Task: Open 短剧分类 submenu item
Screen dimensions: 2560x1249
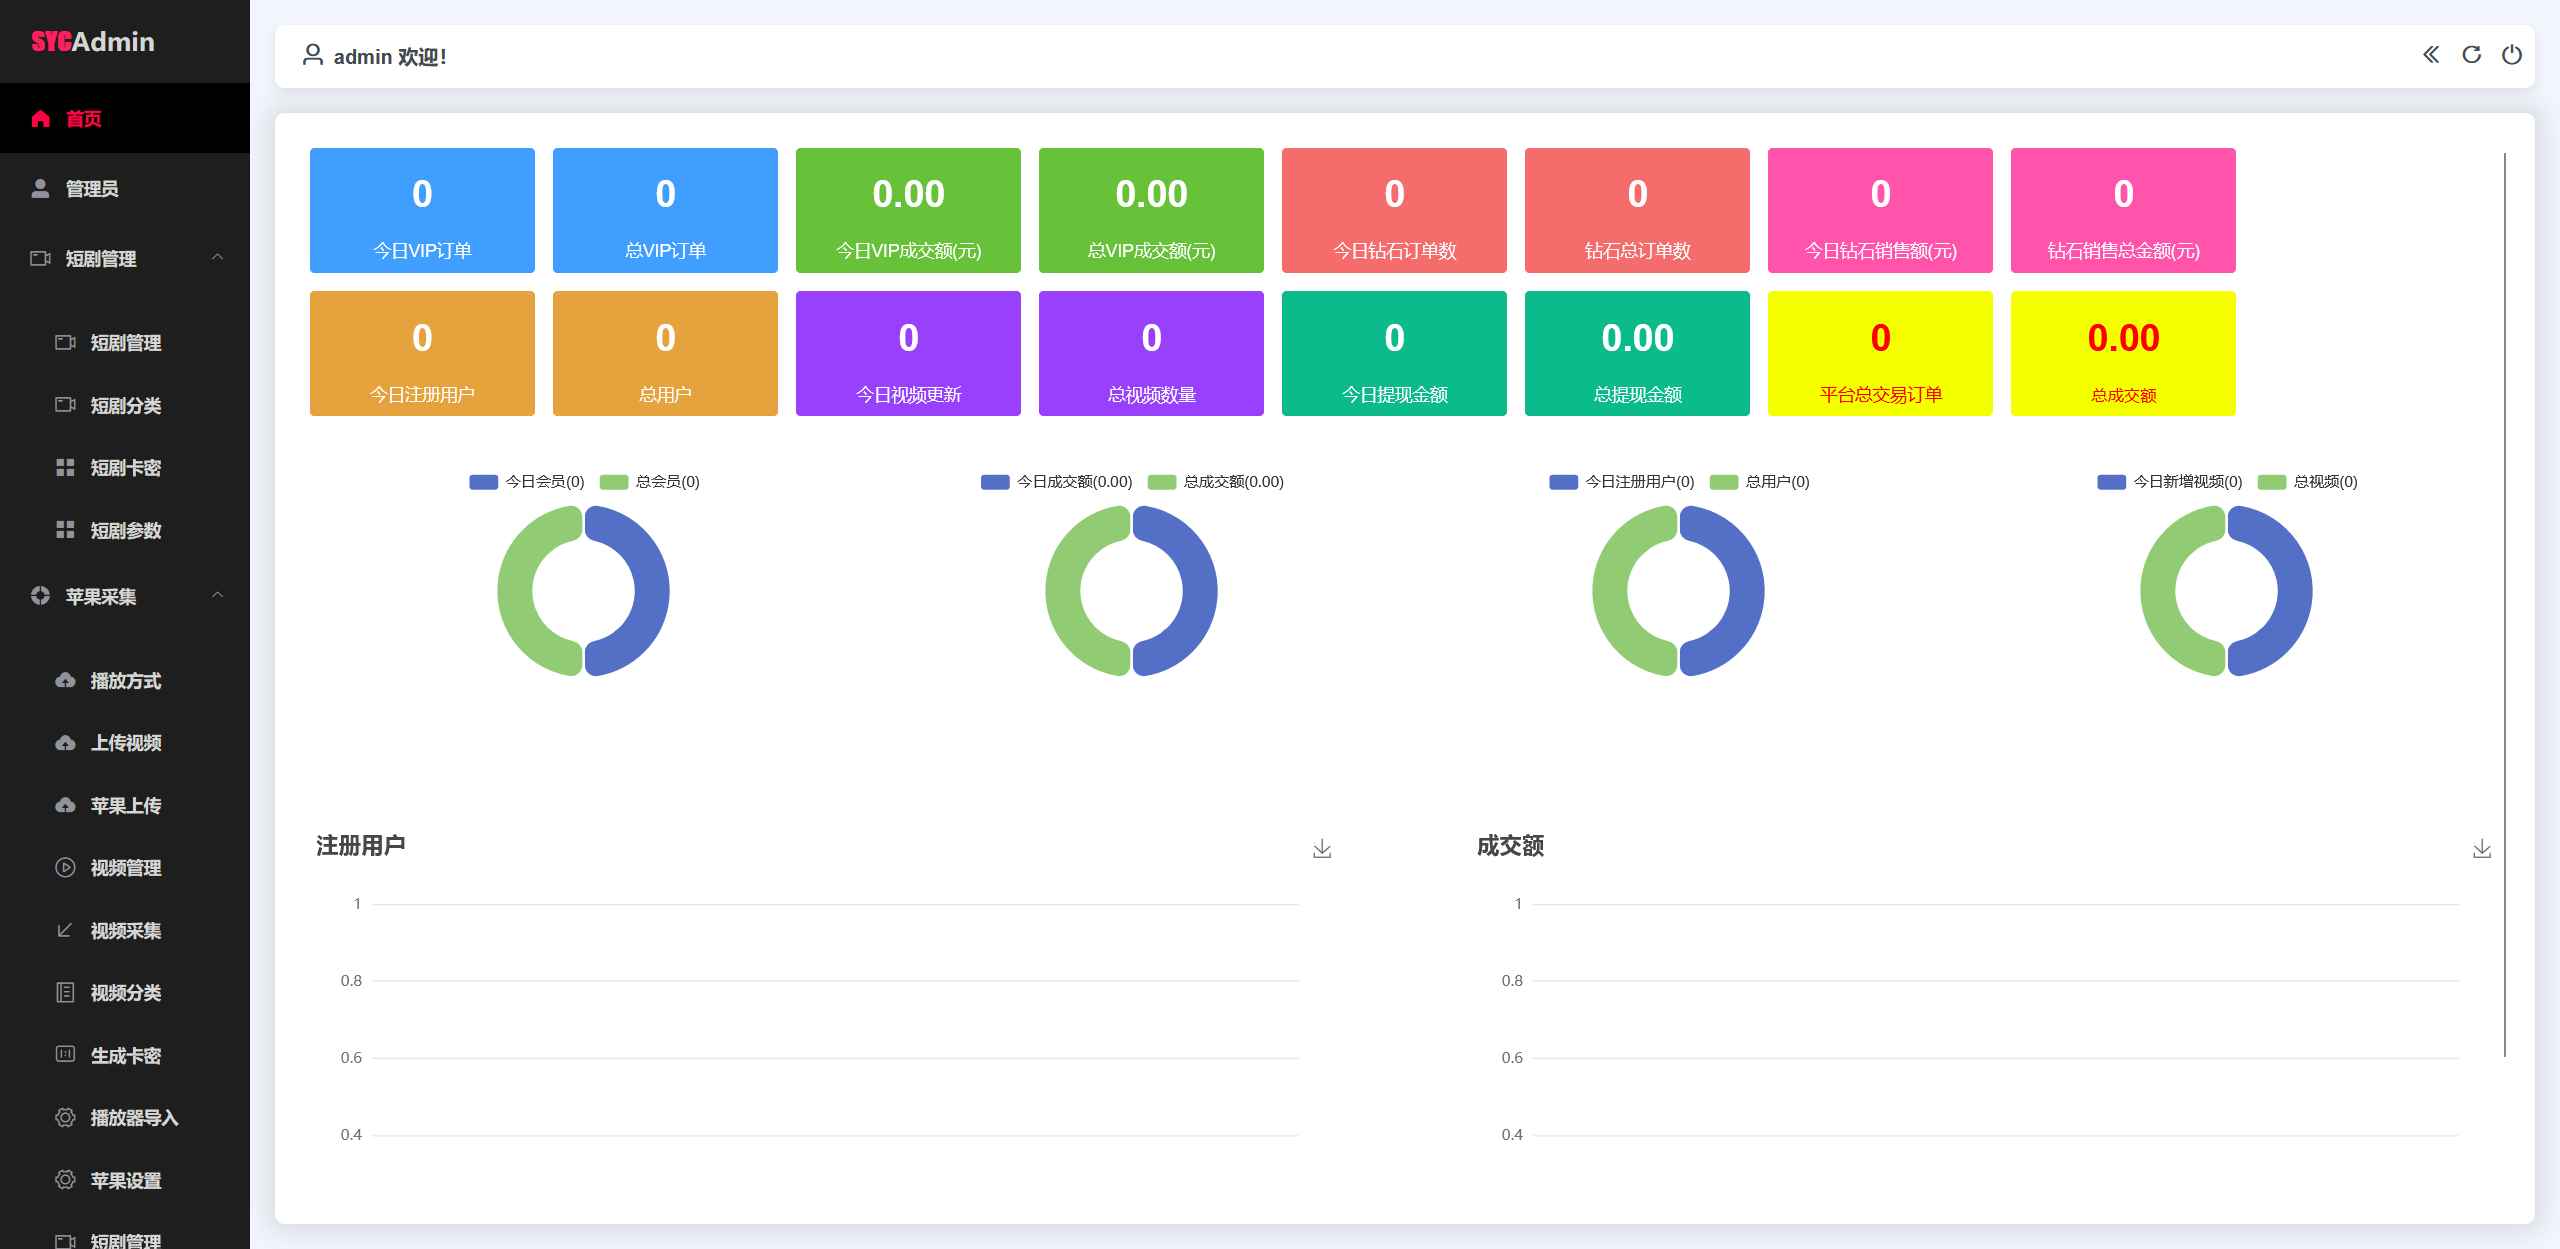Action: (x=126, y=406)
